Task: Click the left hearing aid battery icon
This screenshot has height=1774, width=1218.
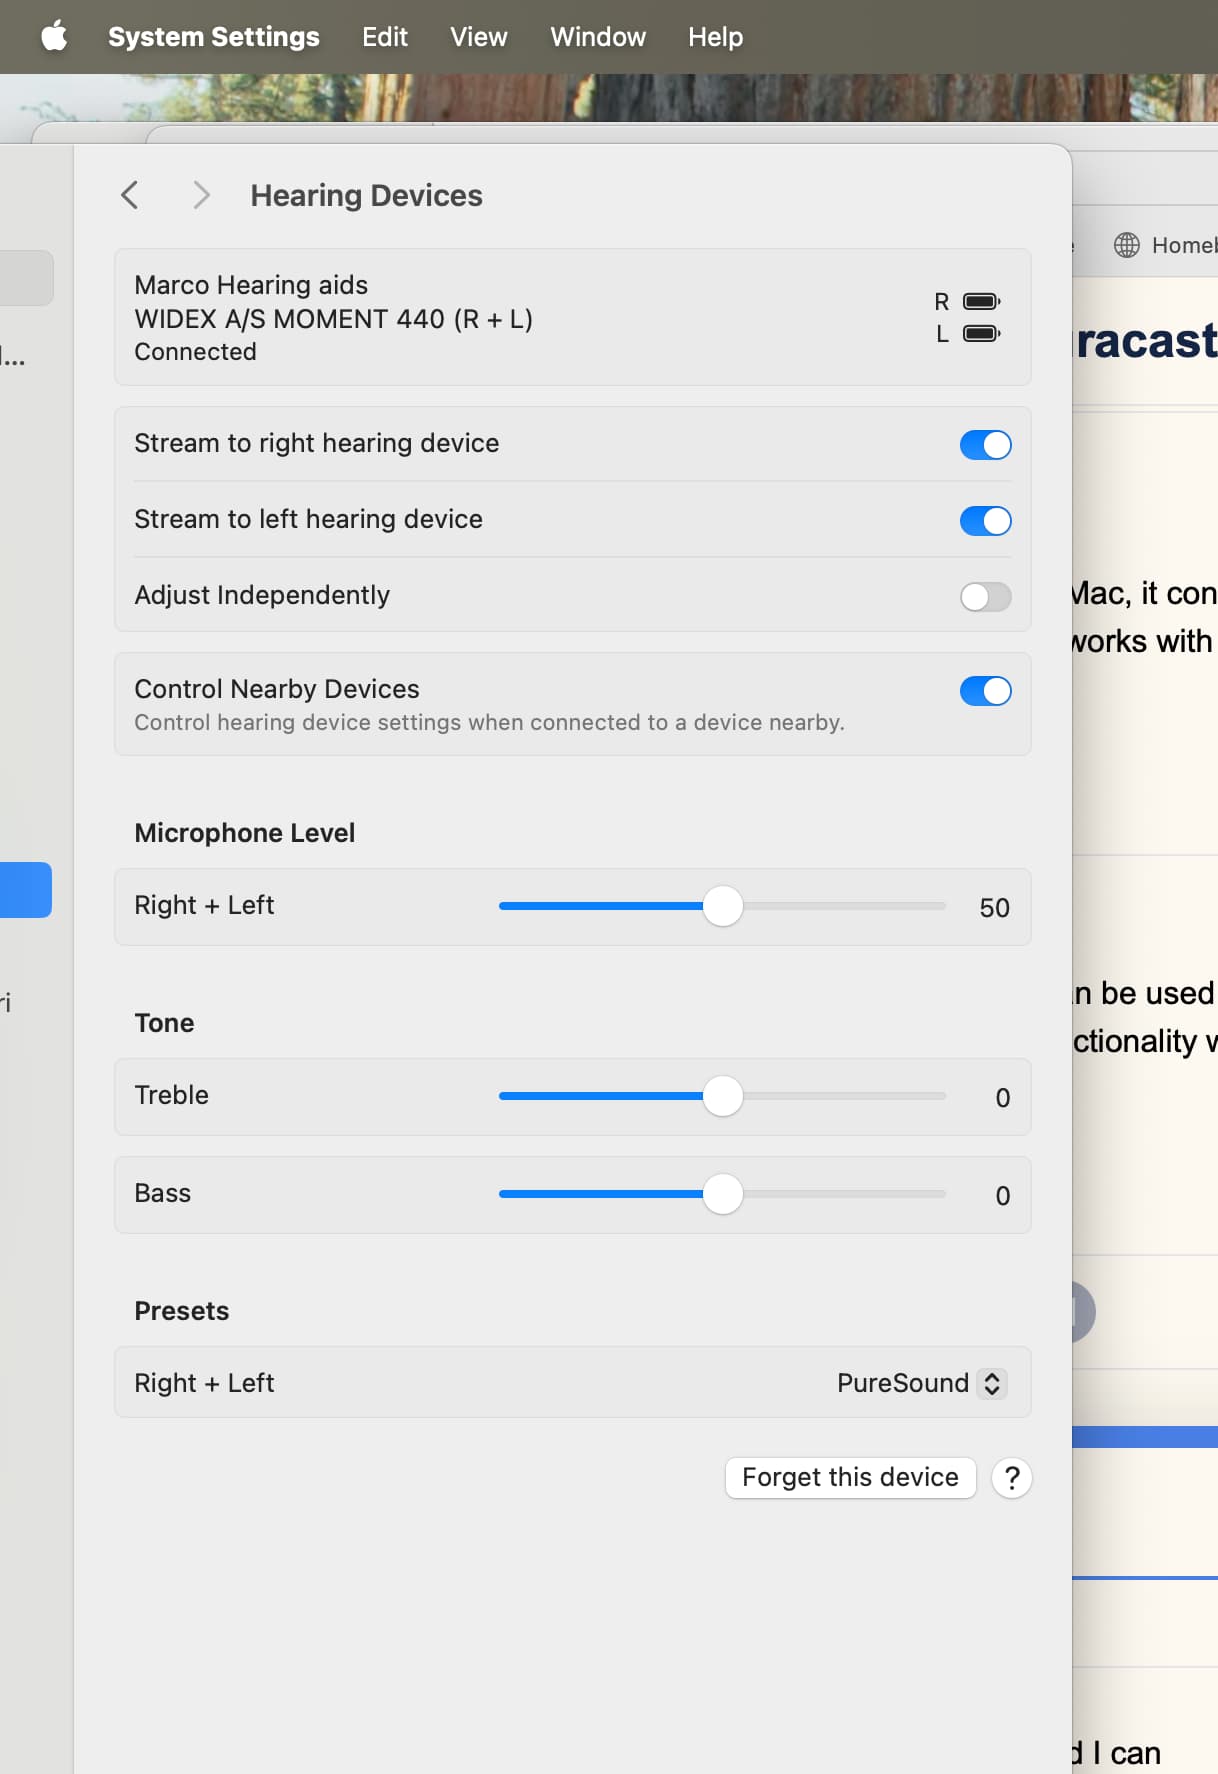Action: 981,334
